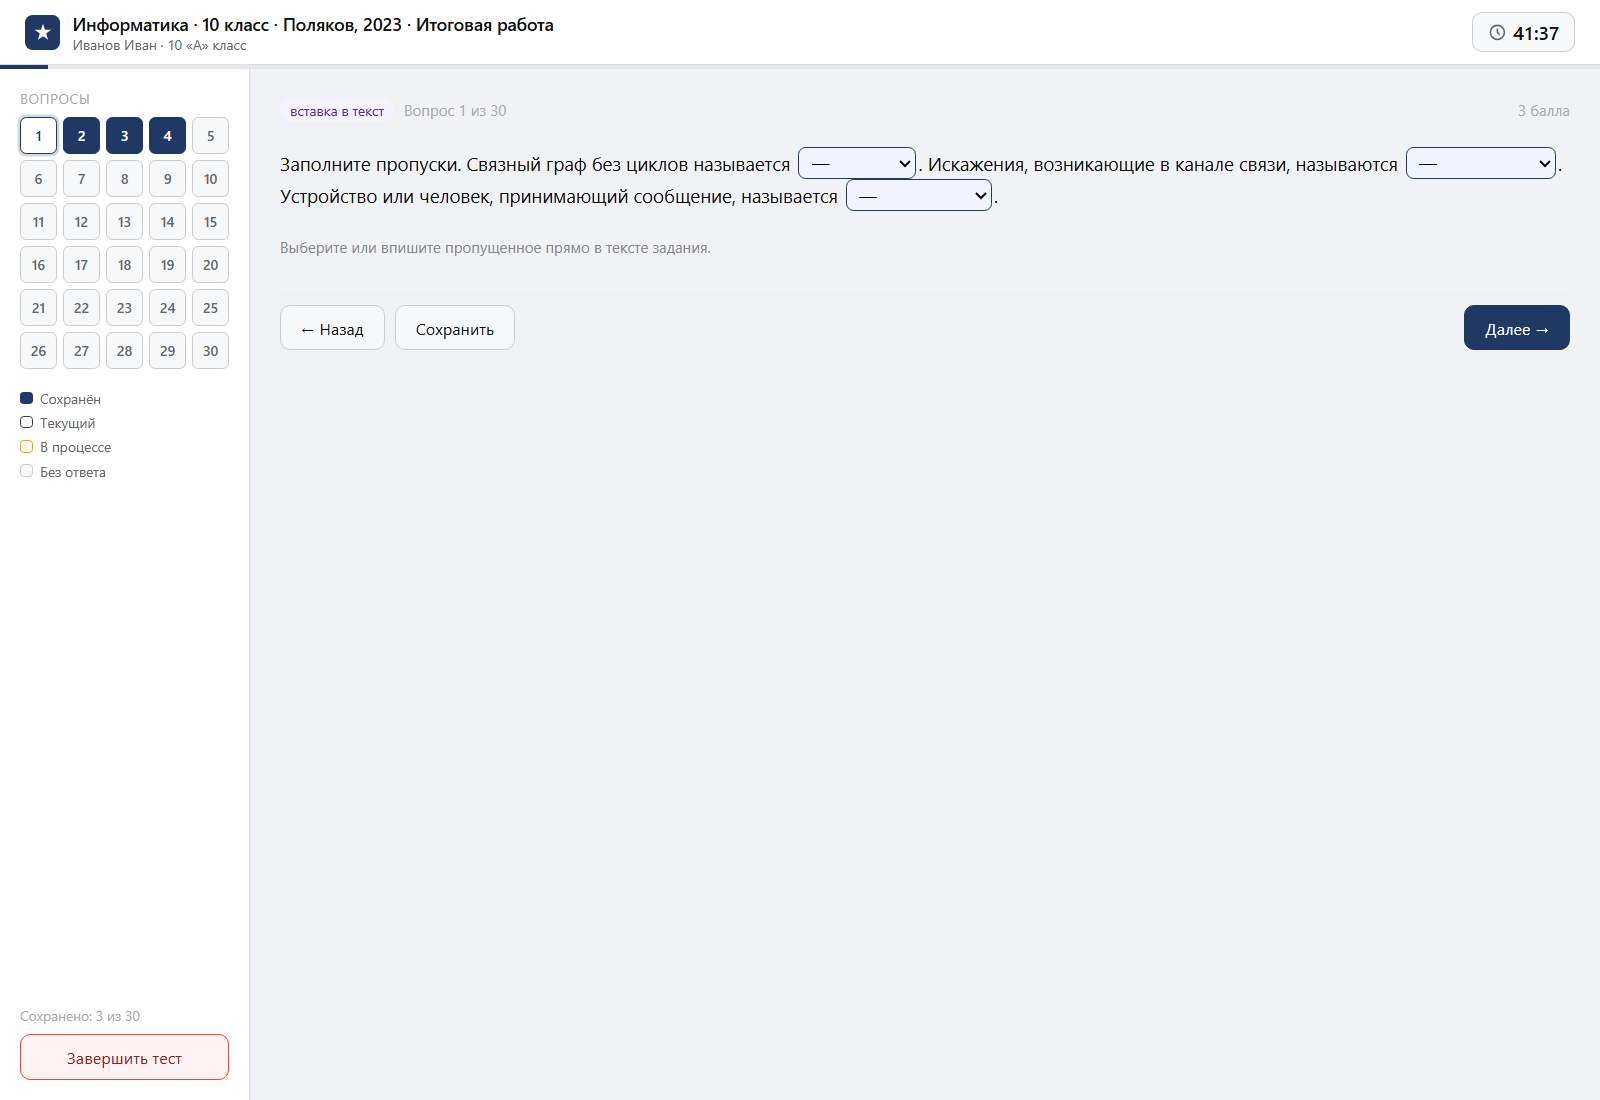This screenshot has height=1100, width=1600.
Task: Save answer with Сохранить button
Action: 455,328
